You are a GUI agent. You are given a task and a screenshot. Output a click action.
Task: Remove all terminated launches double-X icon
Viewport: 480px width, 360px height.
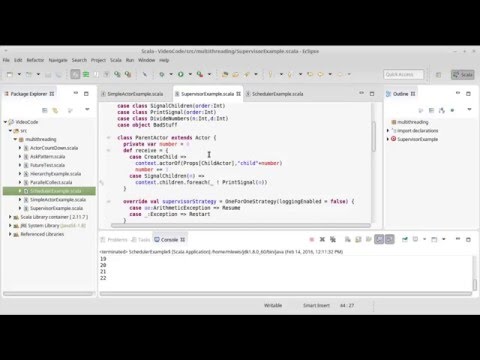pyautogui.click(x=333, y=239)
